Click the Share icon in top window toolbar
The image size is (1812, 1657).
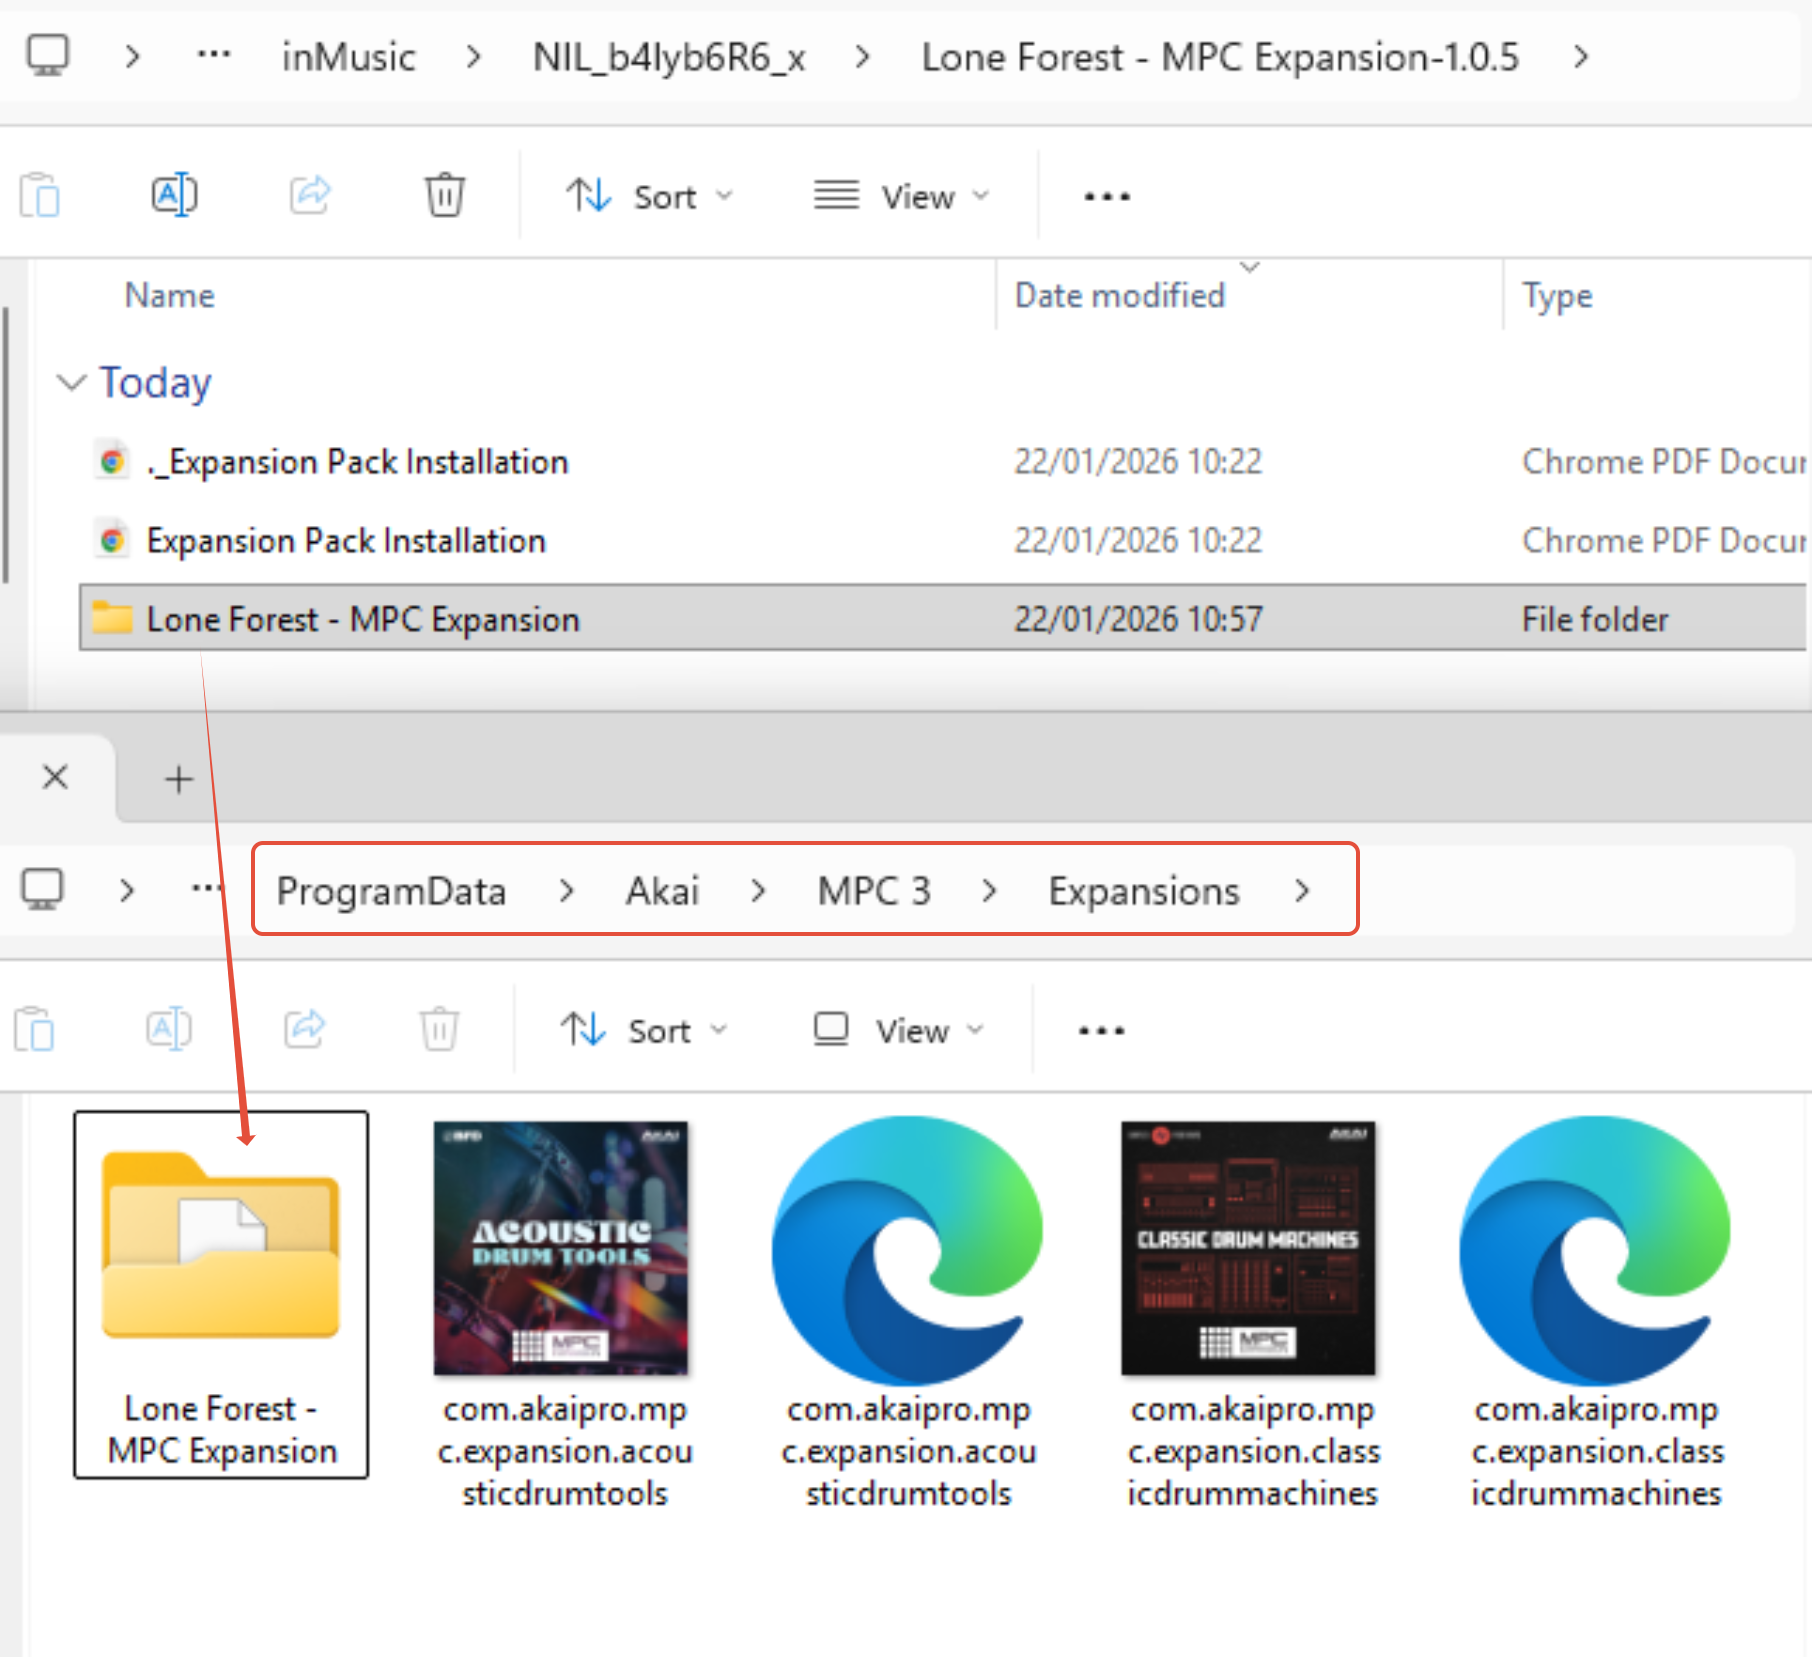point(310,195)
